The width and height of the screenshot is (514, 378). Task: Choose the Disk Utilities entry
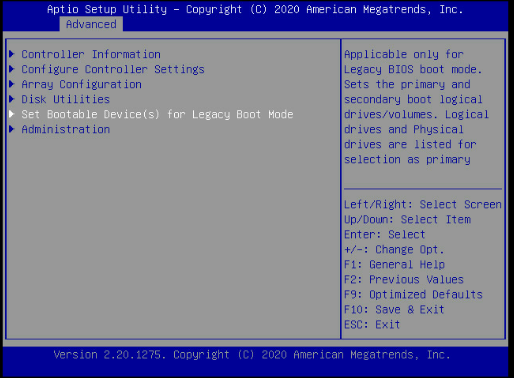point(66,99)
